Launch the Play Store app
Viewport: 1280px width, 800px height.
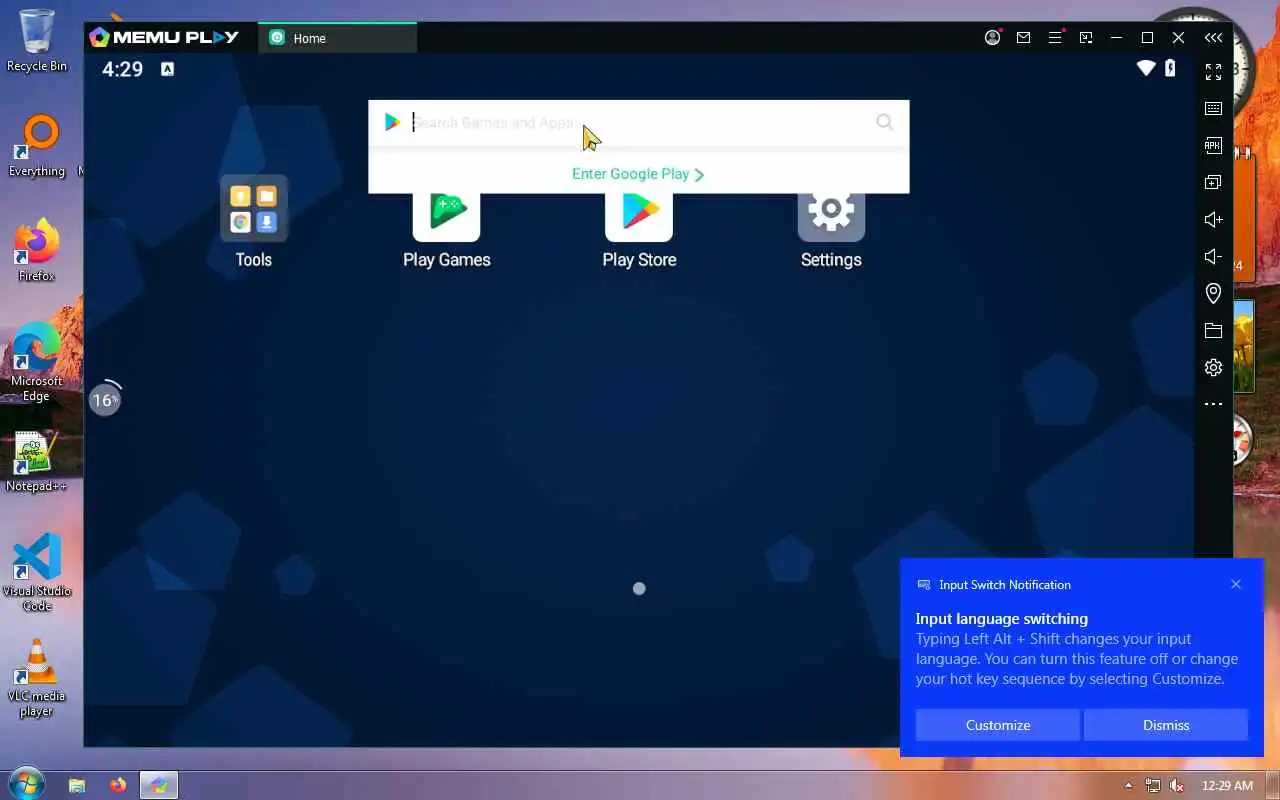[639, 229]
